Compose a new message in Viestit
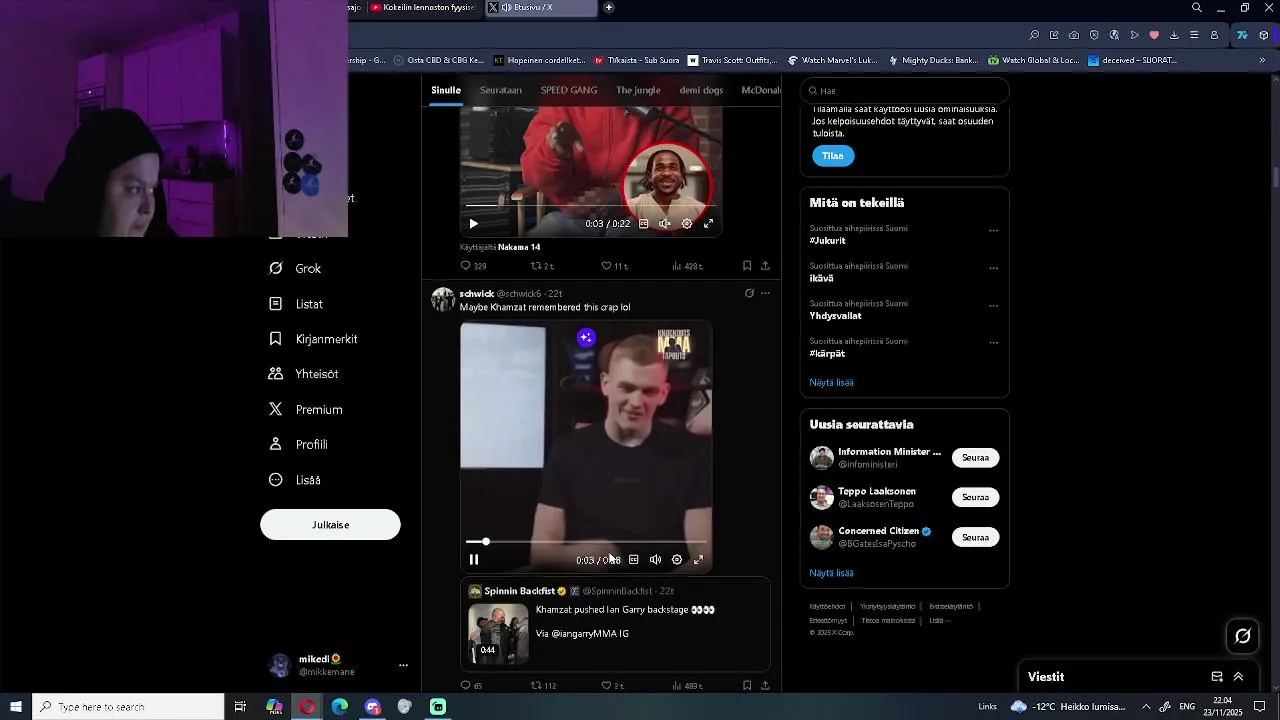 click(x=1217, y=677)
